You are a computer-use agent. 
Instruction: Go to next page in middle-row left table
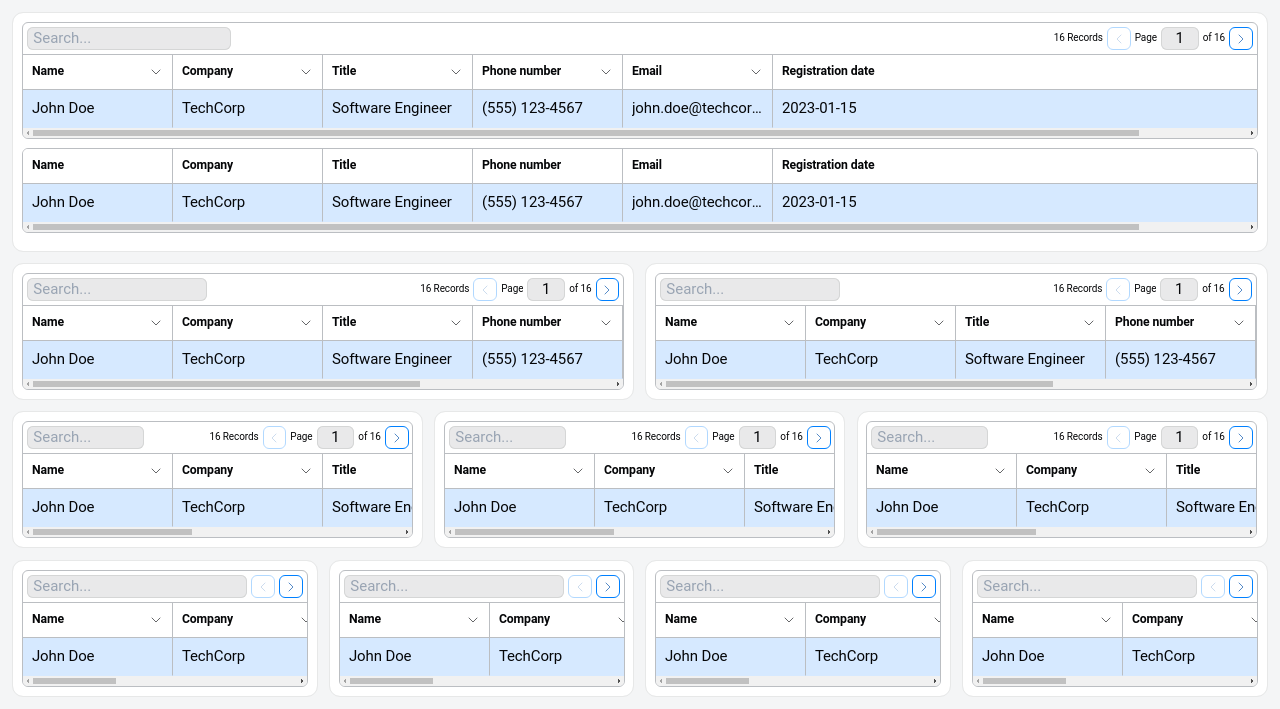click(x=607, y=289)
